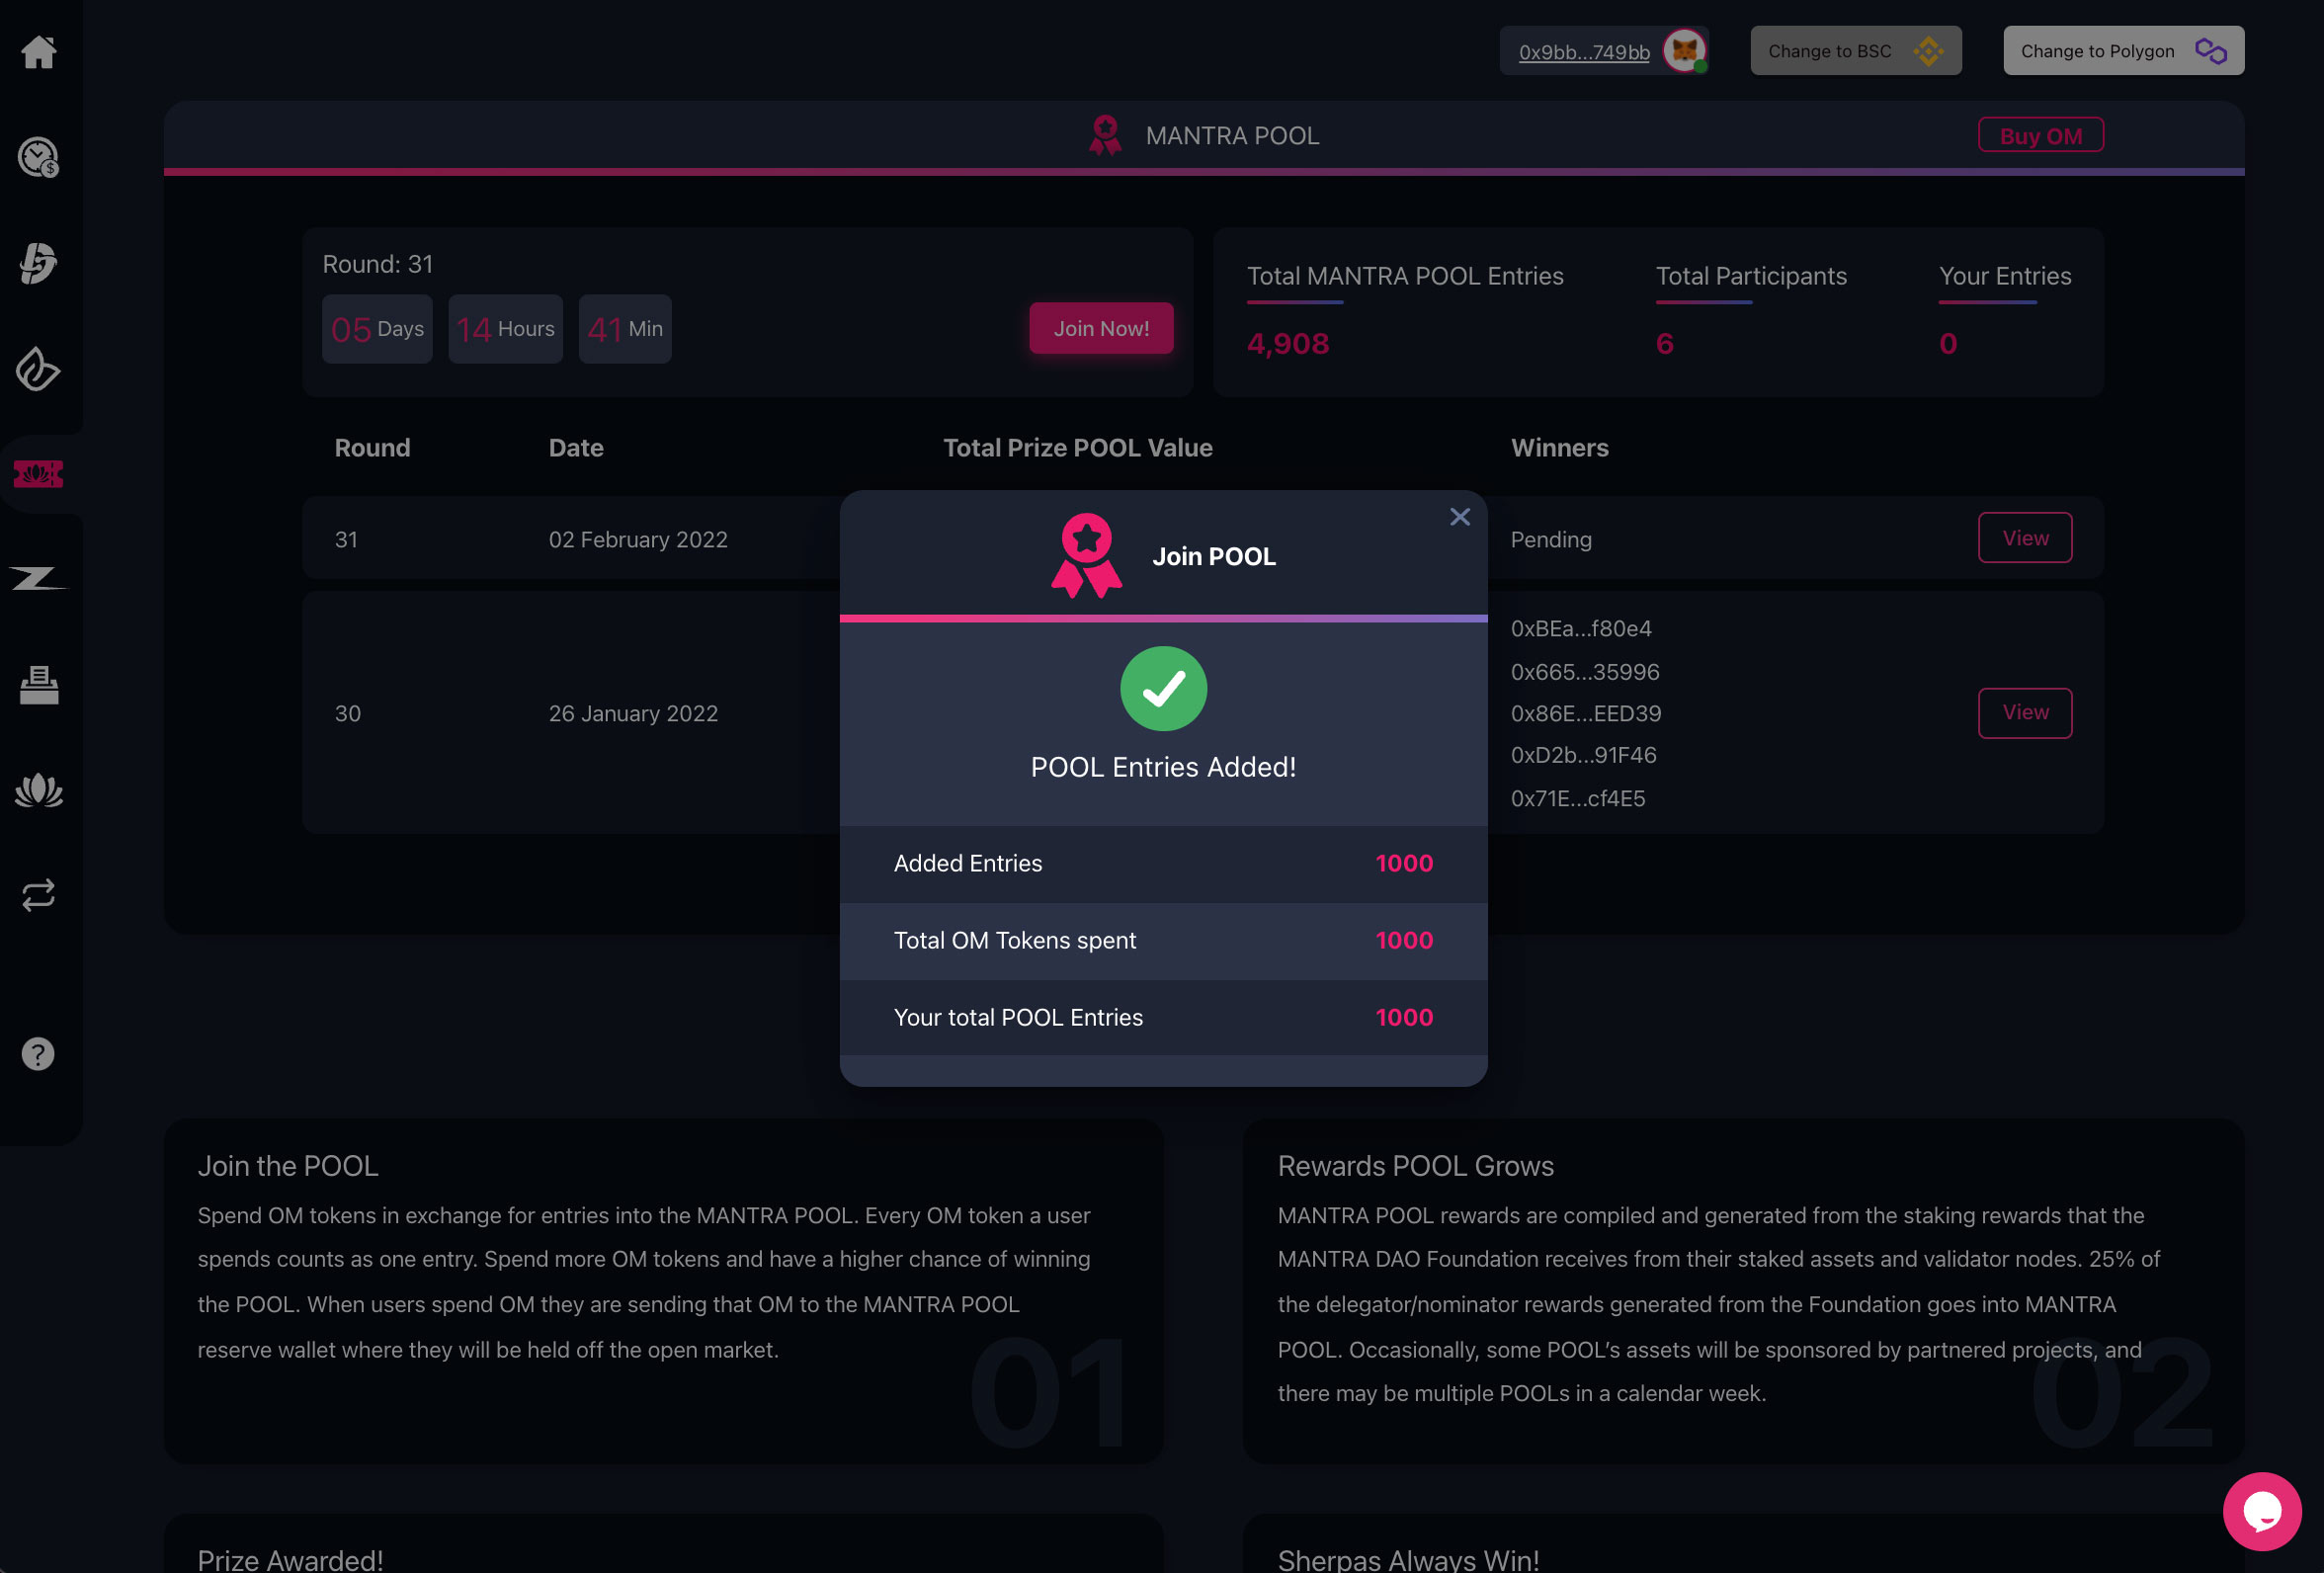This screenshot has height=1573, width=2324.
Task: Open the clock-dollar dashboard sidebar icon
Action: click(39, 157)
